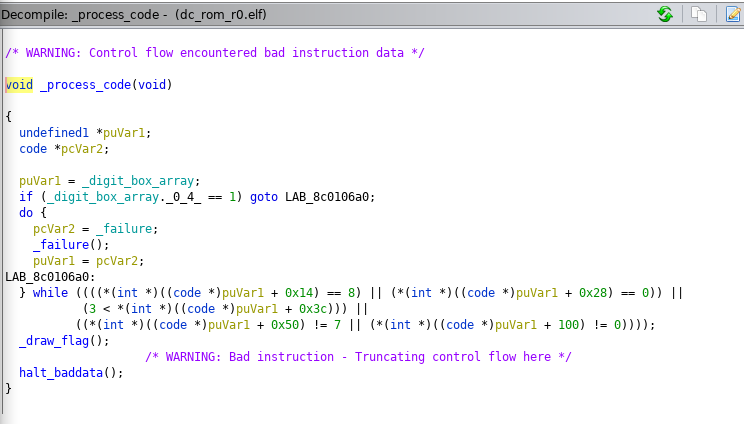The image size is (744, 424).
Task: Click the 'while' keyword
Action: coord(50,293)
